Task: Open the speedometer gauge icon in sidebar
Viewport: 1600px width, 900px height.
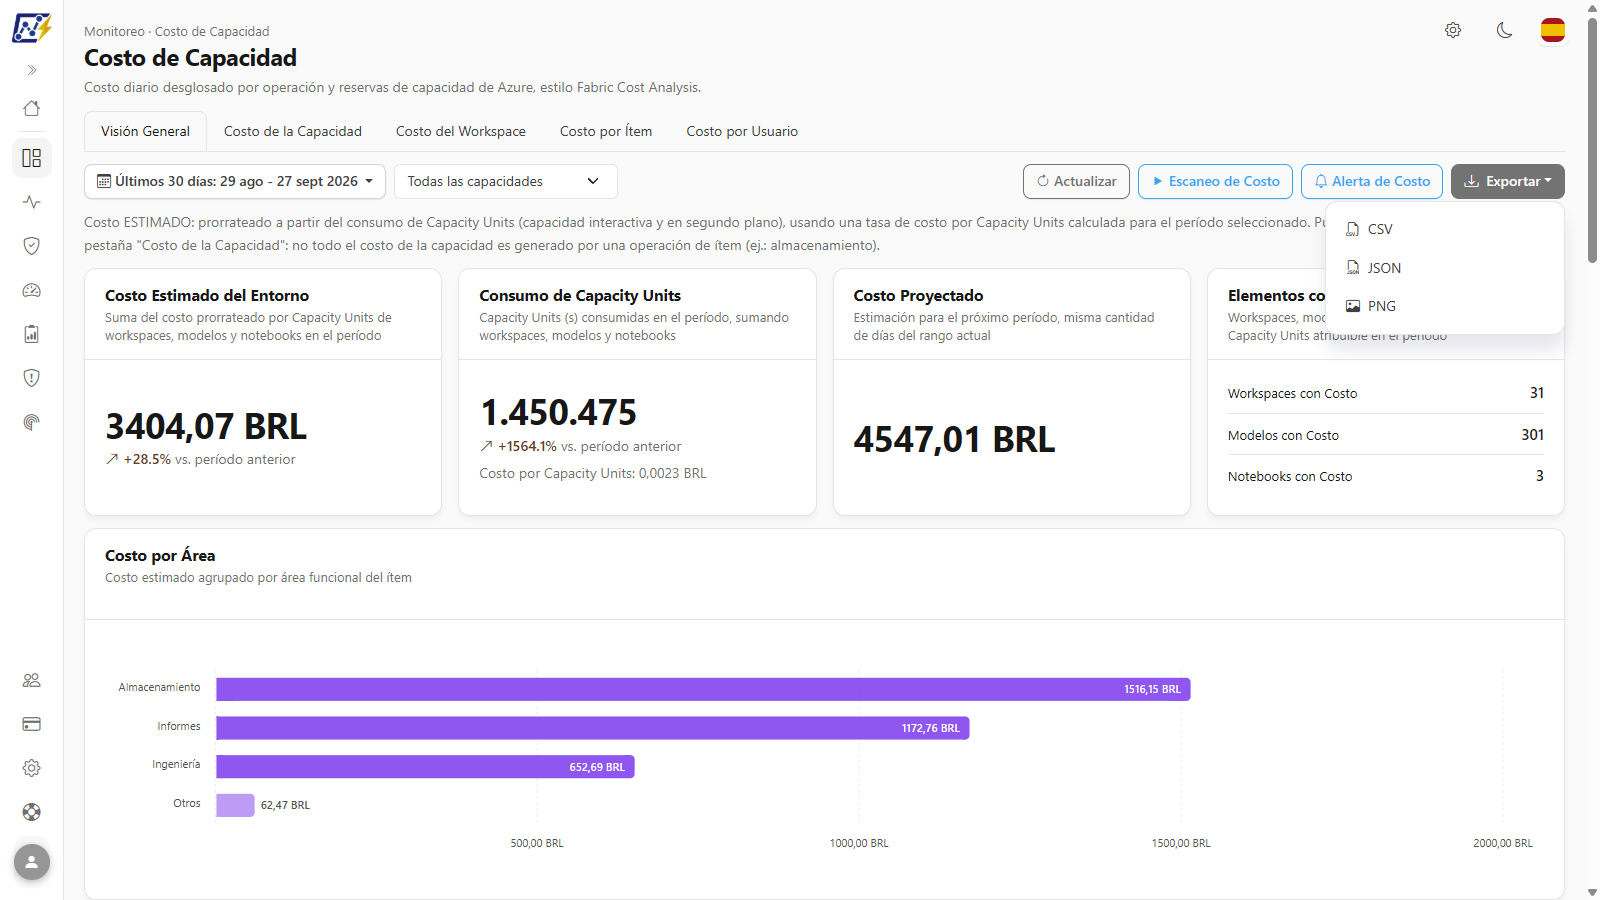Action: tap(32, 290)
